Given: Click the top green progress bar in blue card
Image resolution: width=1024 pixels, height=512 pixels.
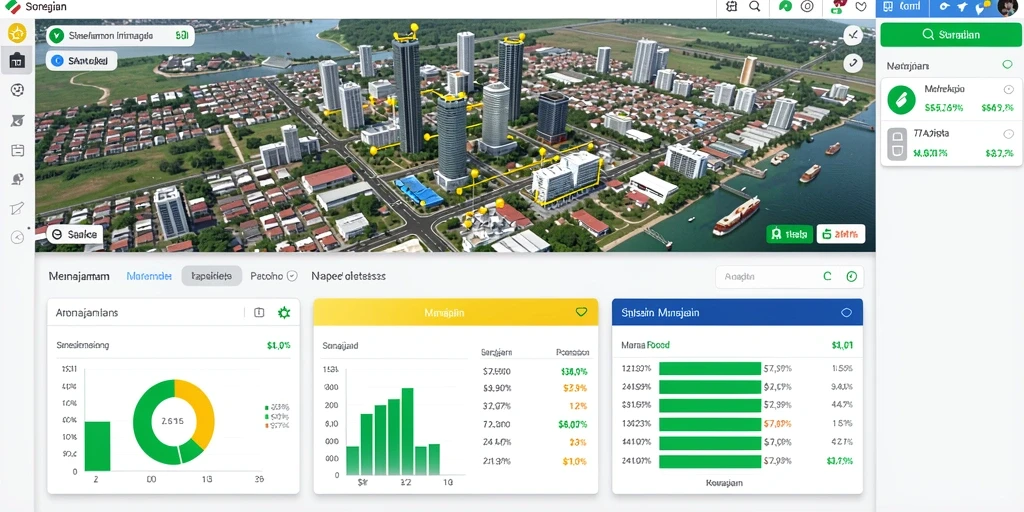Looking at the screenshot, I should click(710, 368).
